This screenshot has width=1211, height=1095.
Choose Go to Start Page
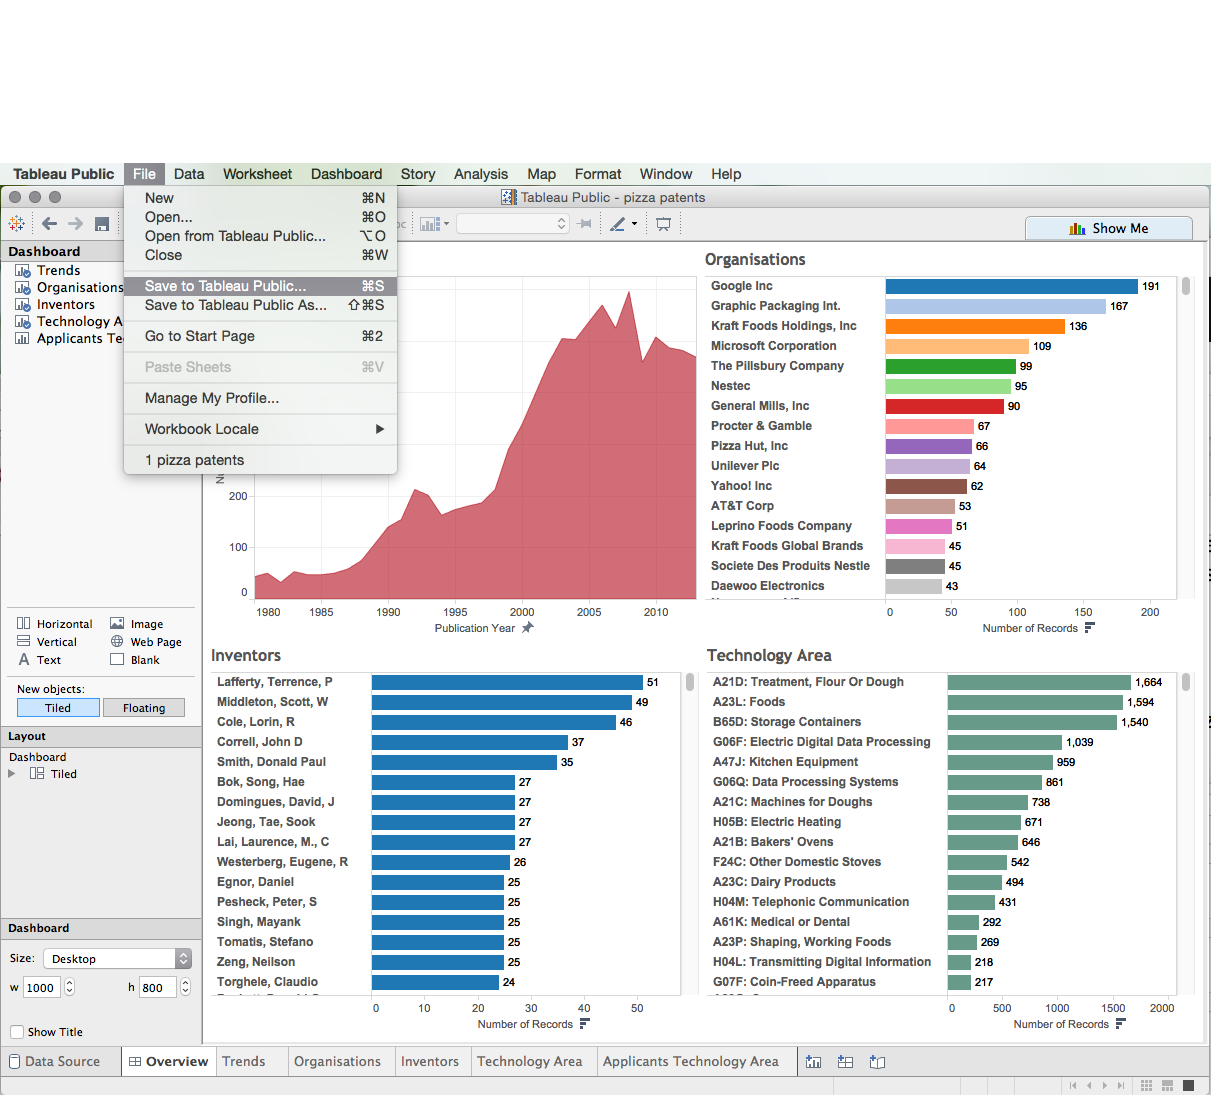(260, 336)
